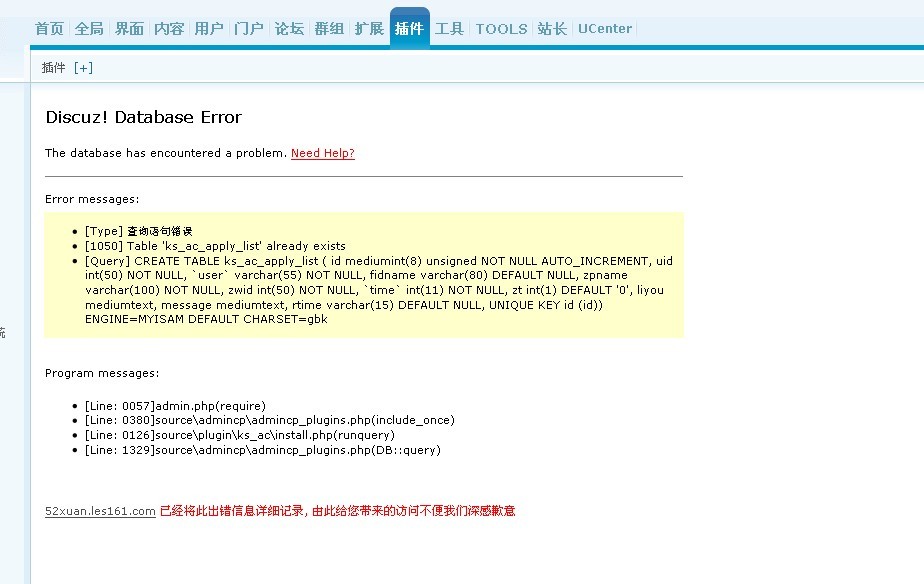Screen dimensions: 924x584
Task: Go to the 用户 tab
Action: [x=209, y=28]
